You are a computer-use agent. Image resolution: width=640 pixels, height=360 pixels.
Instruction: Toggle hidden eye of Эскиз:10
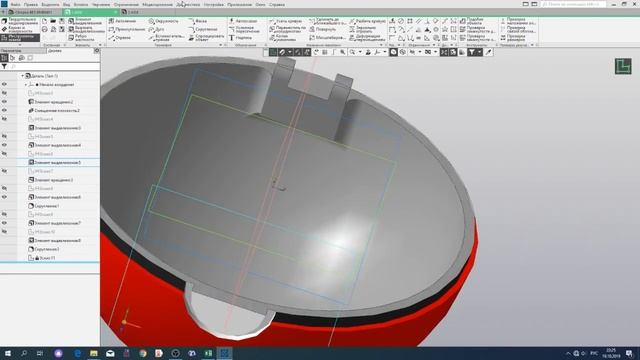point(4,232)
